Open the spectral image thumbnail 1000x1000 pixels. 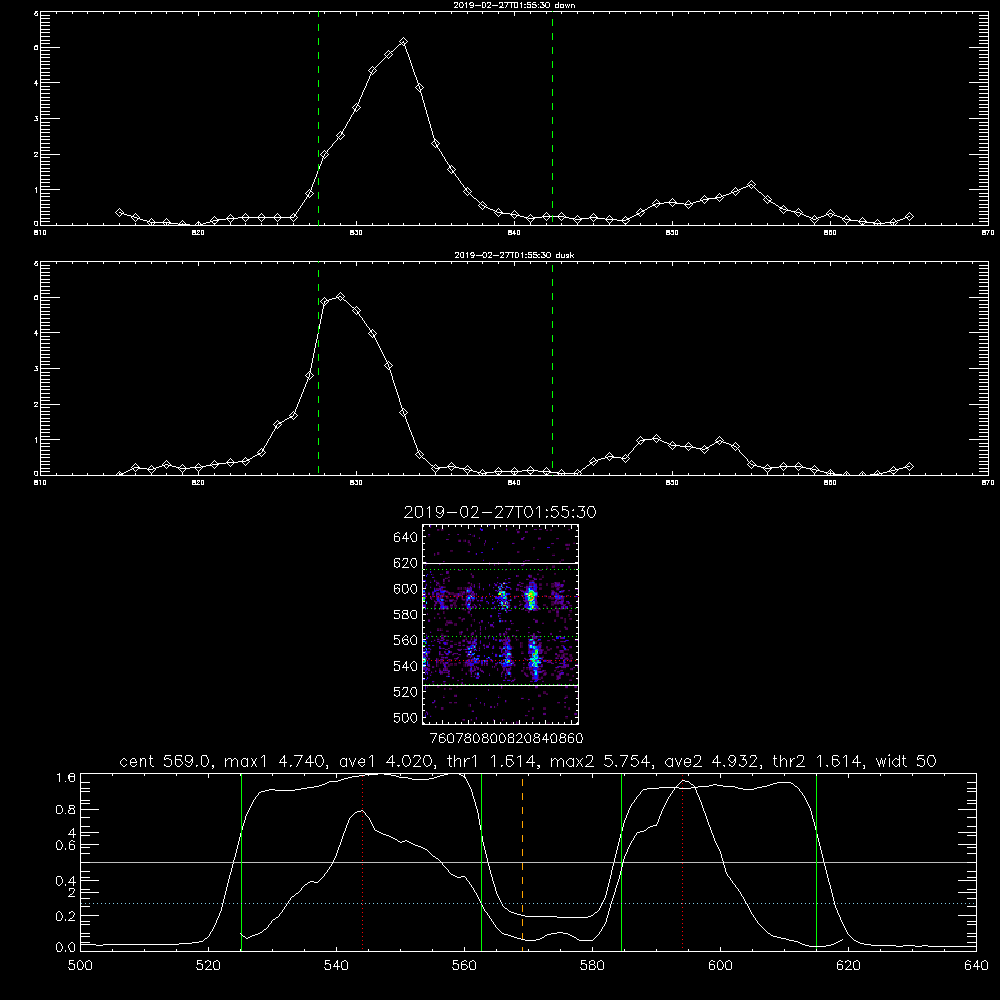500,624
